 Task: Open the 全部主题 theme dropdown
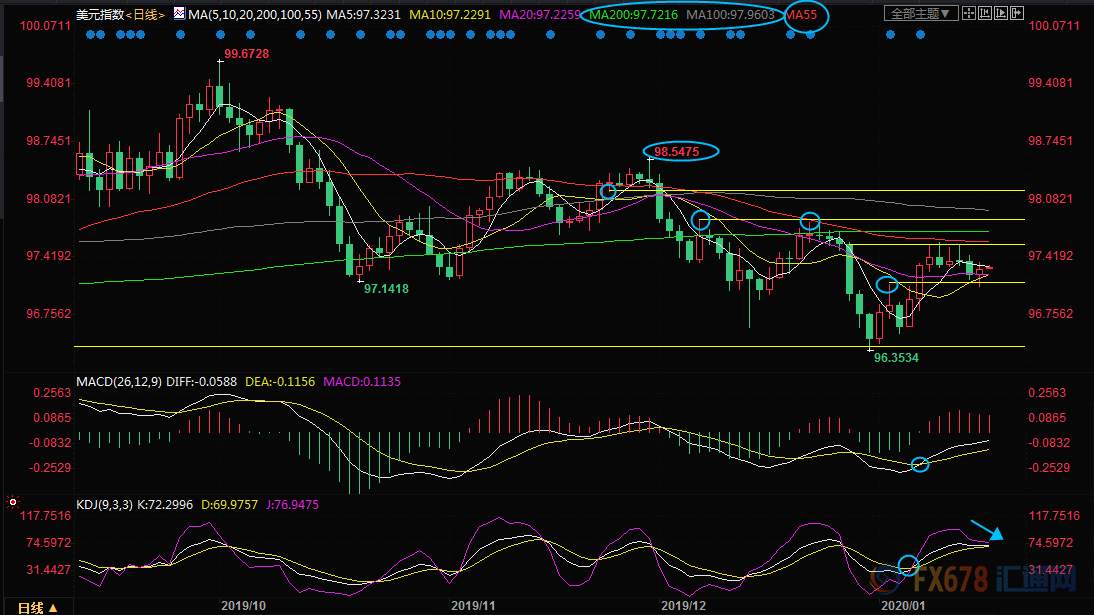pyautogui.click(x=921, y=13)
